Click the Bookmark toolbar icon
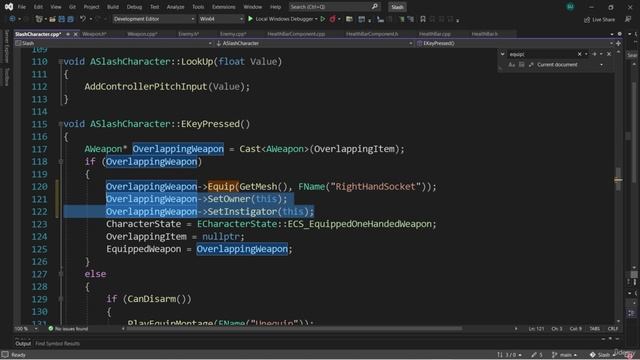 click(x=423, y=19)
